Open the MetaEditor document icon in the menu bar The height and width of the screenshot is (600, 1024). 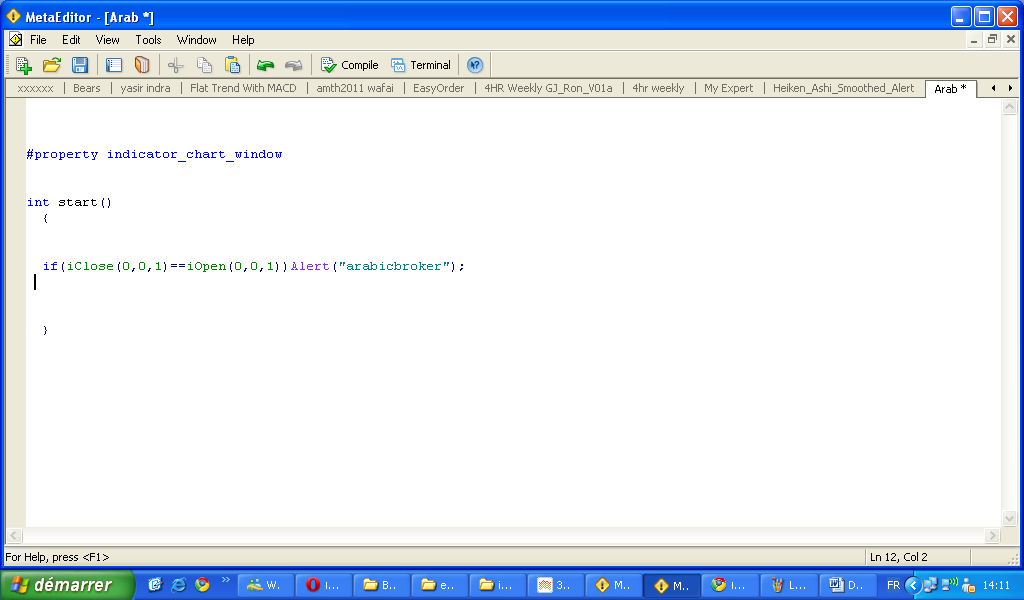[16, 40]
